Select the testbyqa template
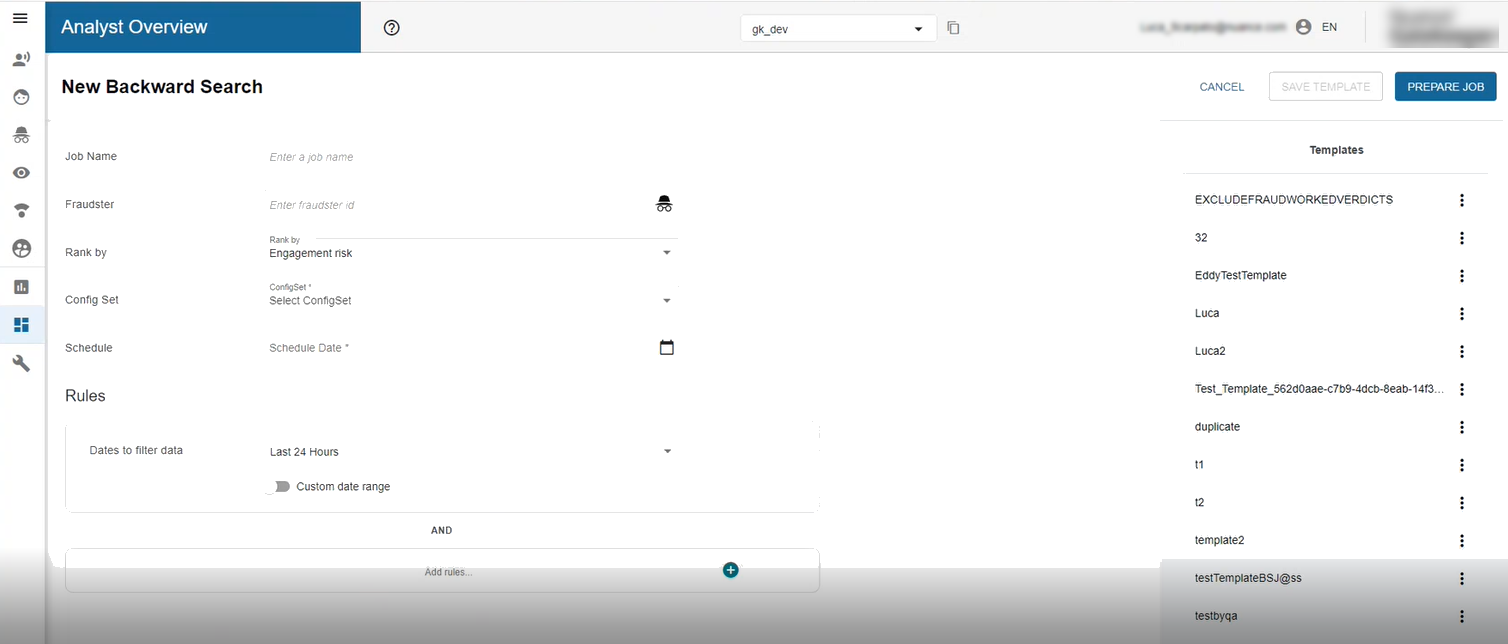This screenshot has width=1508, height=644. [x=1216, y=616]
